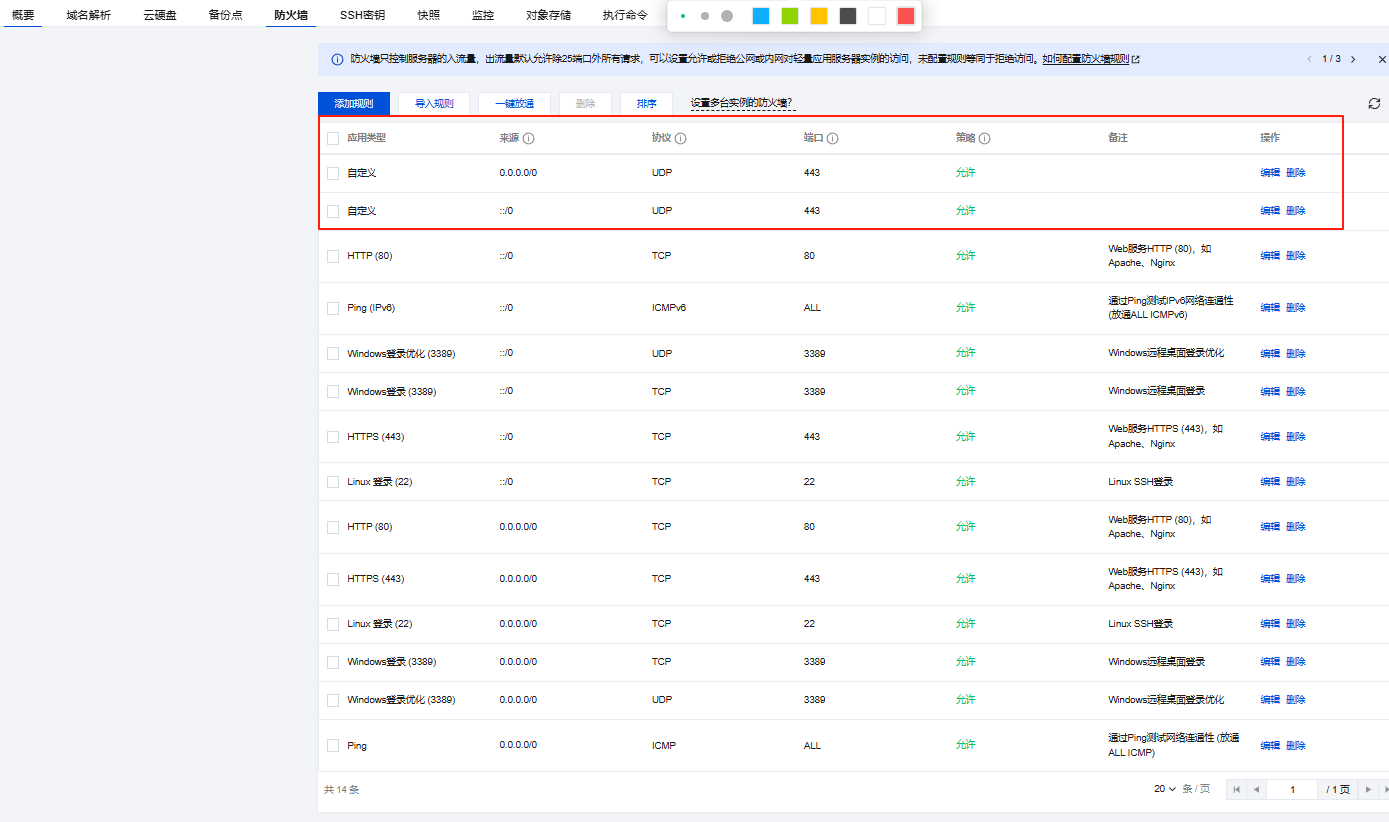Viewport: 1389px width, 822px height.
Task: Click the 应用类型 column header
Action: (366, 138)
